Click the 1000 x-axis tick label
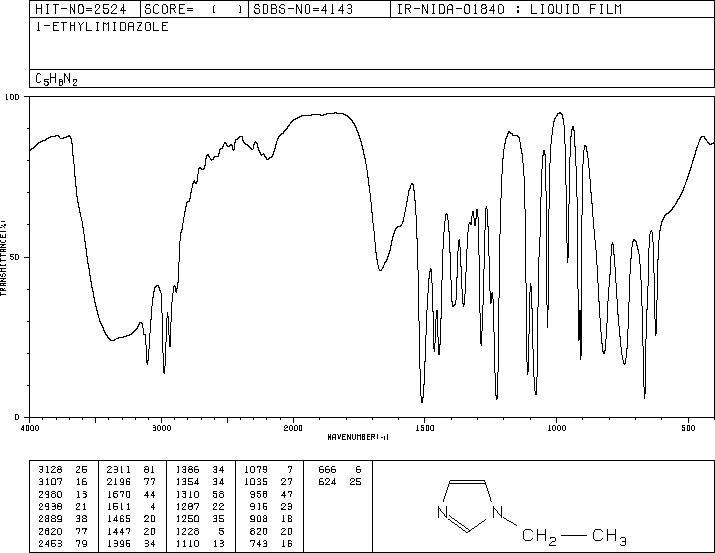715x553 pixels. 556,428
